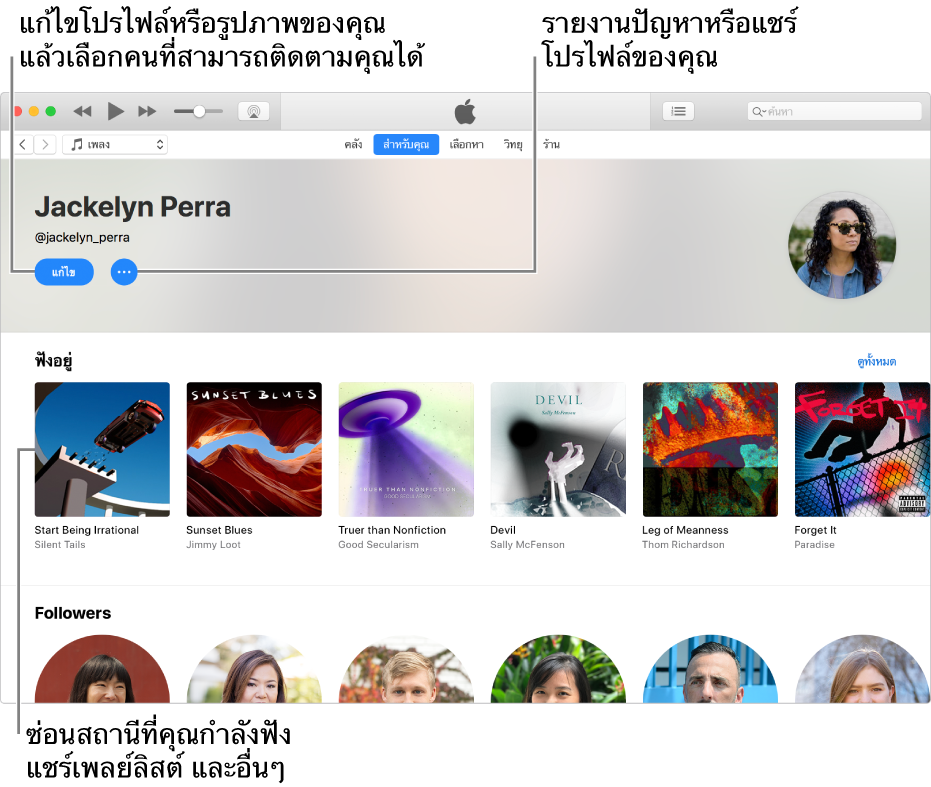Screen dimensions: 931x787
Task: Click the Thom Richardson artist name
Action: (x=683, y=545)
